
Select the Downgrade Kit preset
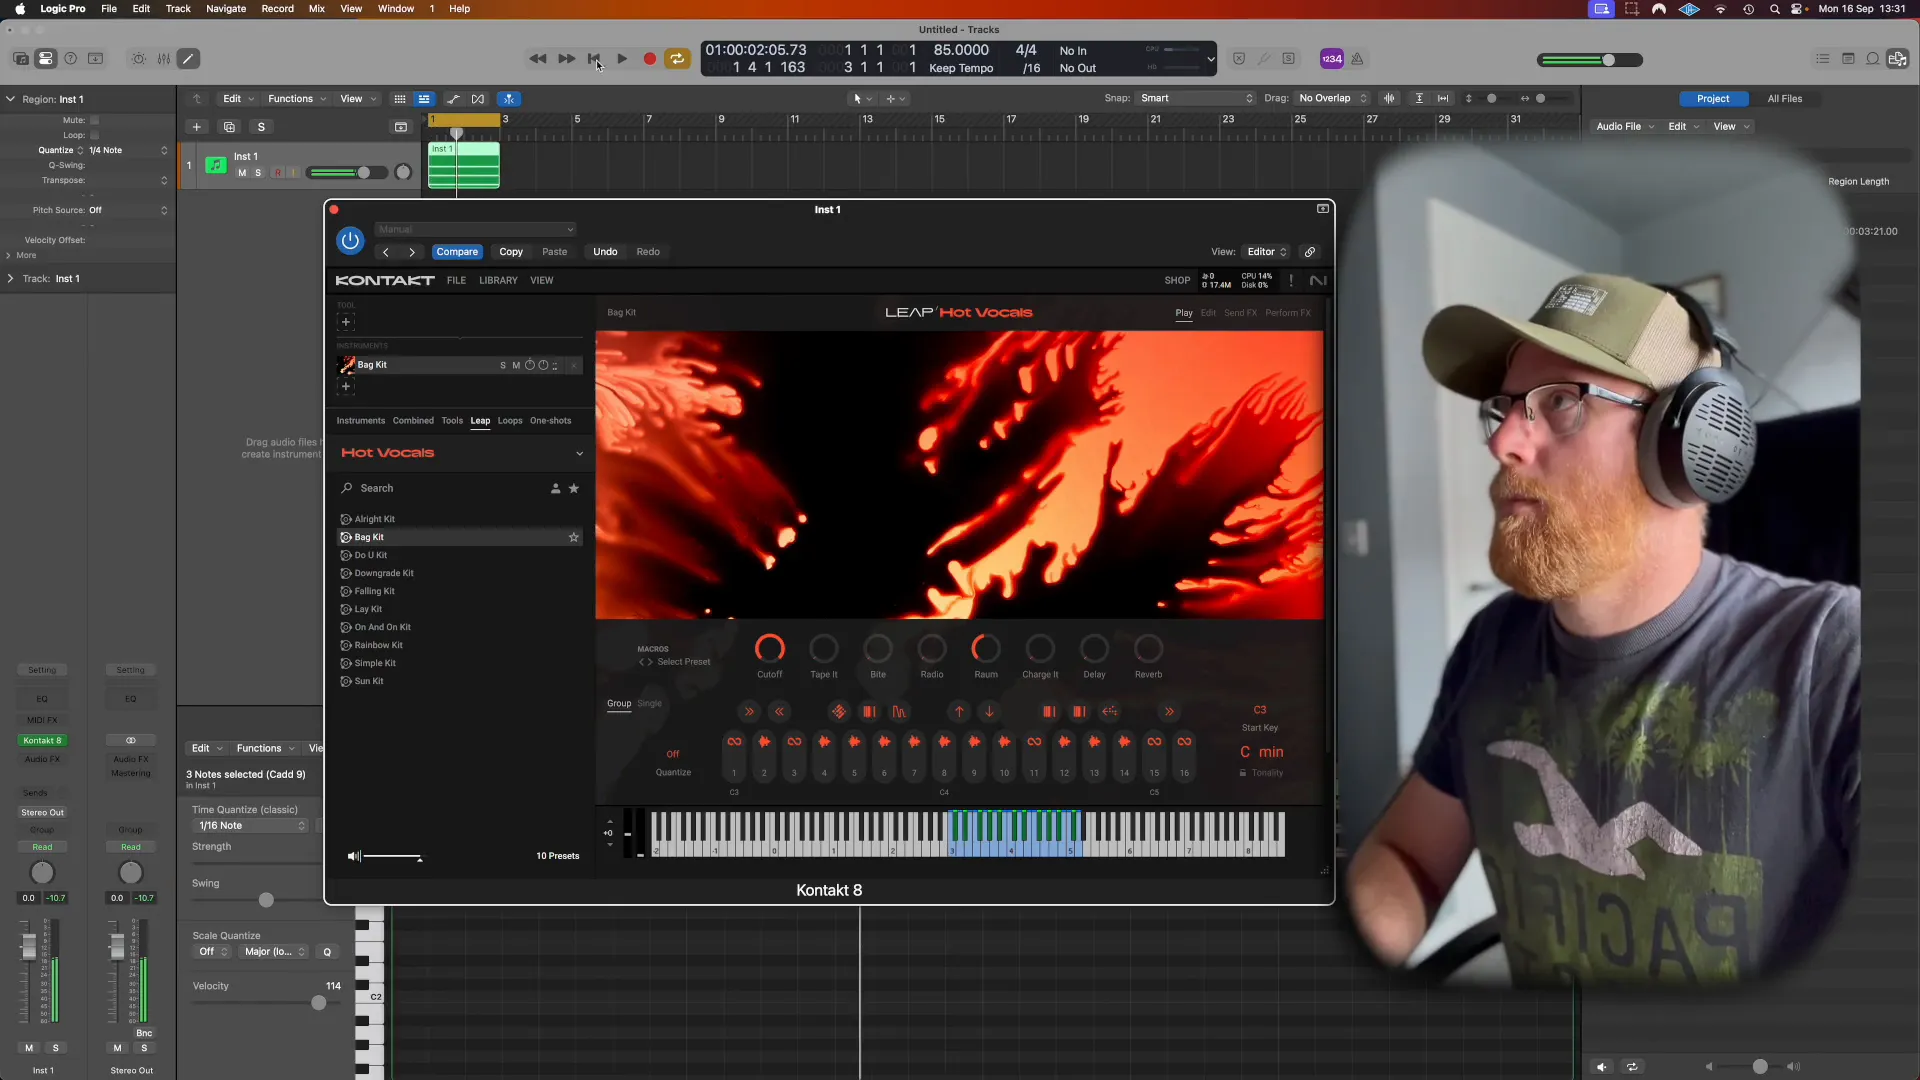coord(384,574)
